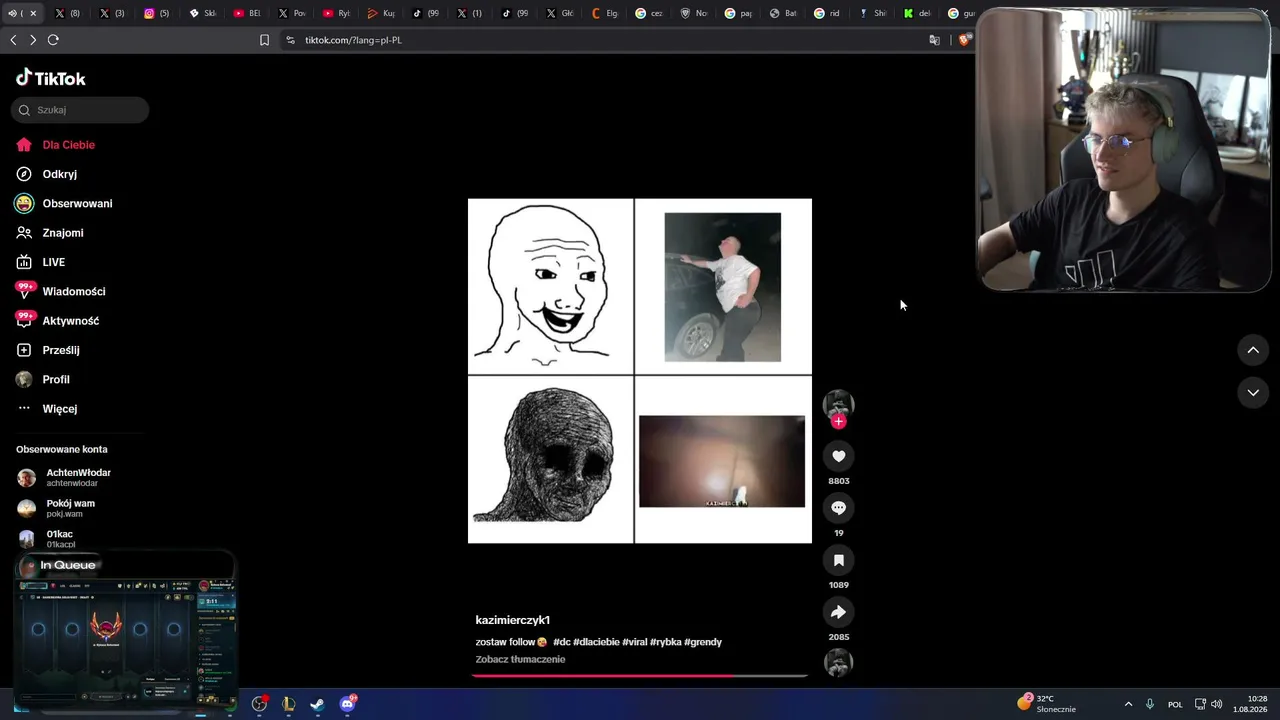This screenshot has width=1280, height=720.
Task: Click the microphone tray icon
Action: 1150,704
